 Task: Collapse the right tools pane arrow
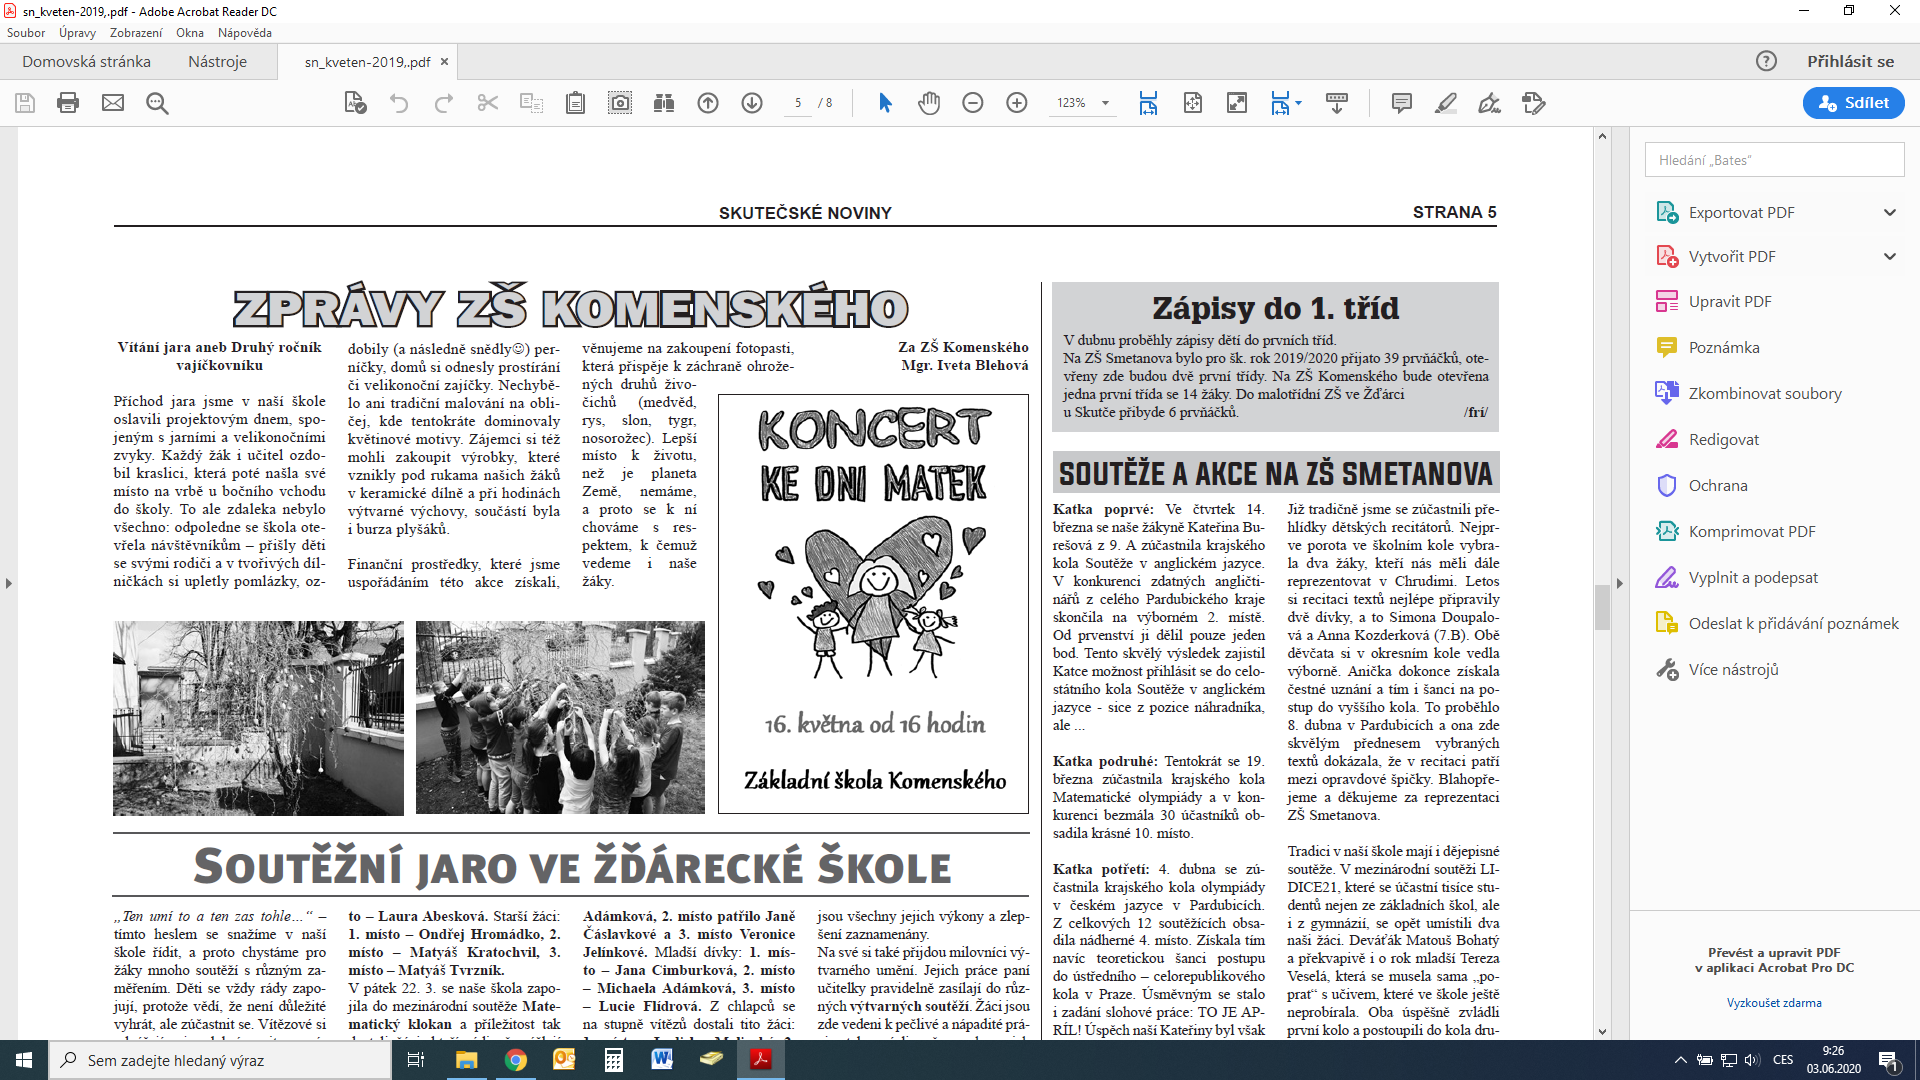pyautogui.click(x=1620, y=583)
